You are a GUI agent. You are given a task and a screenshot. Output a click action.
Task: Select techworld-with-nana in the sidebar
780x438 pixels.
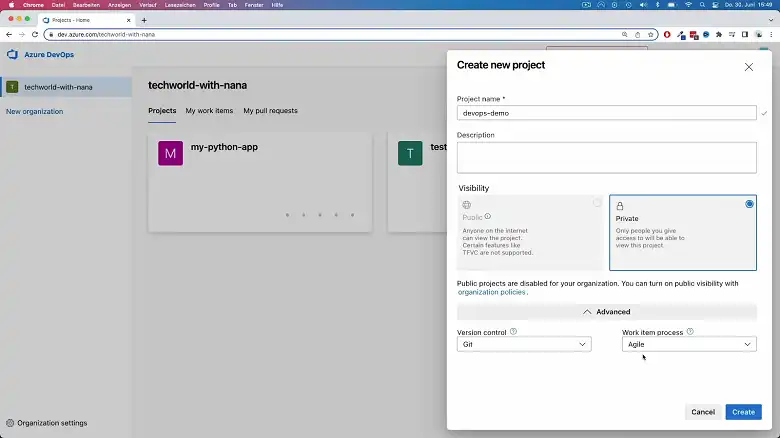[x=66, y=87]
